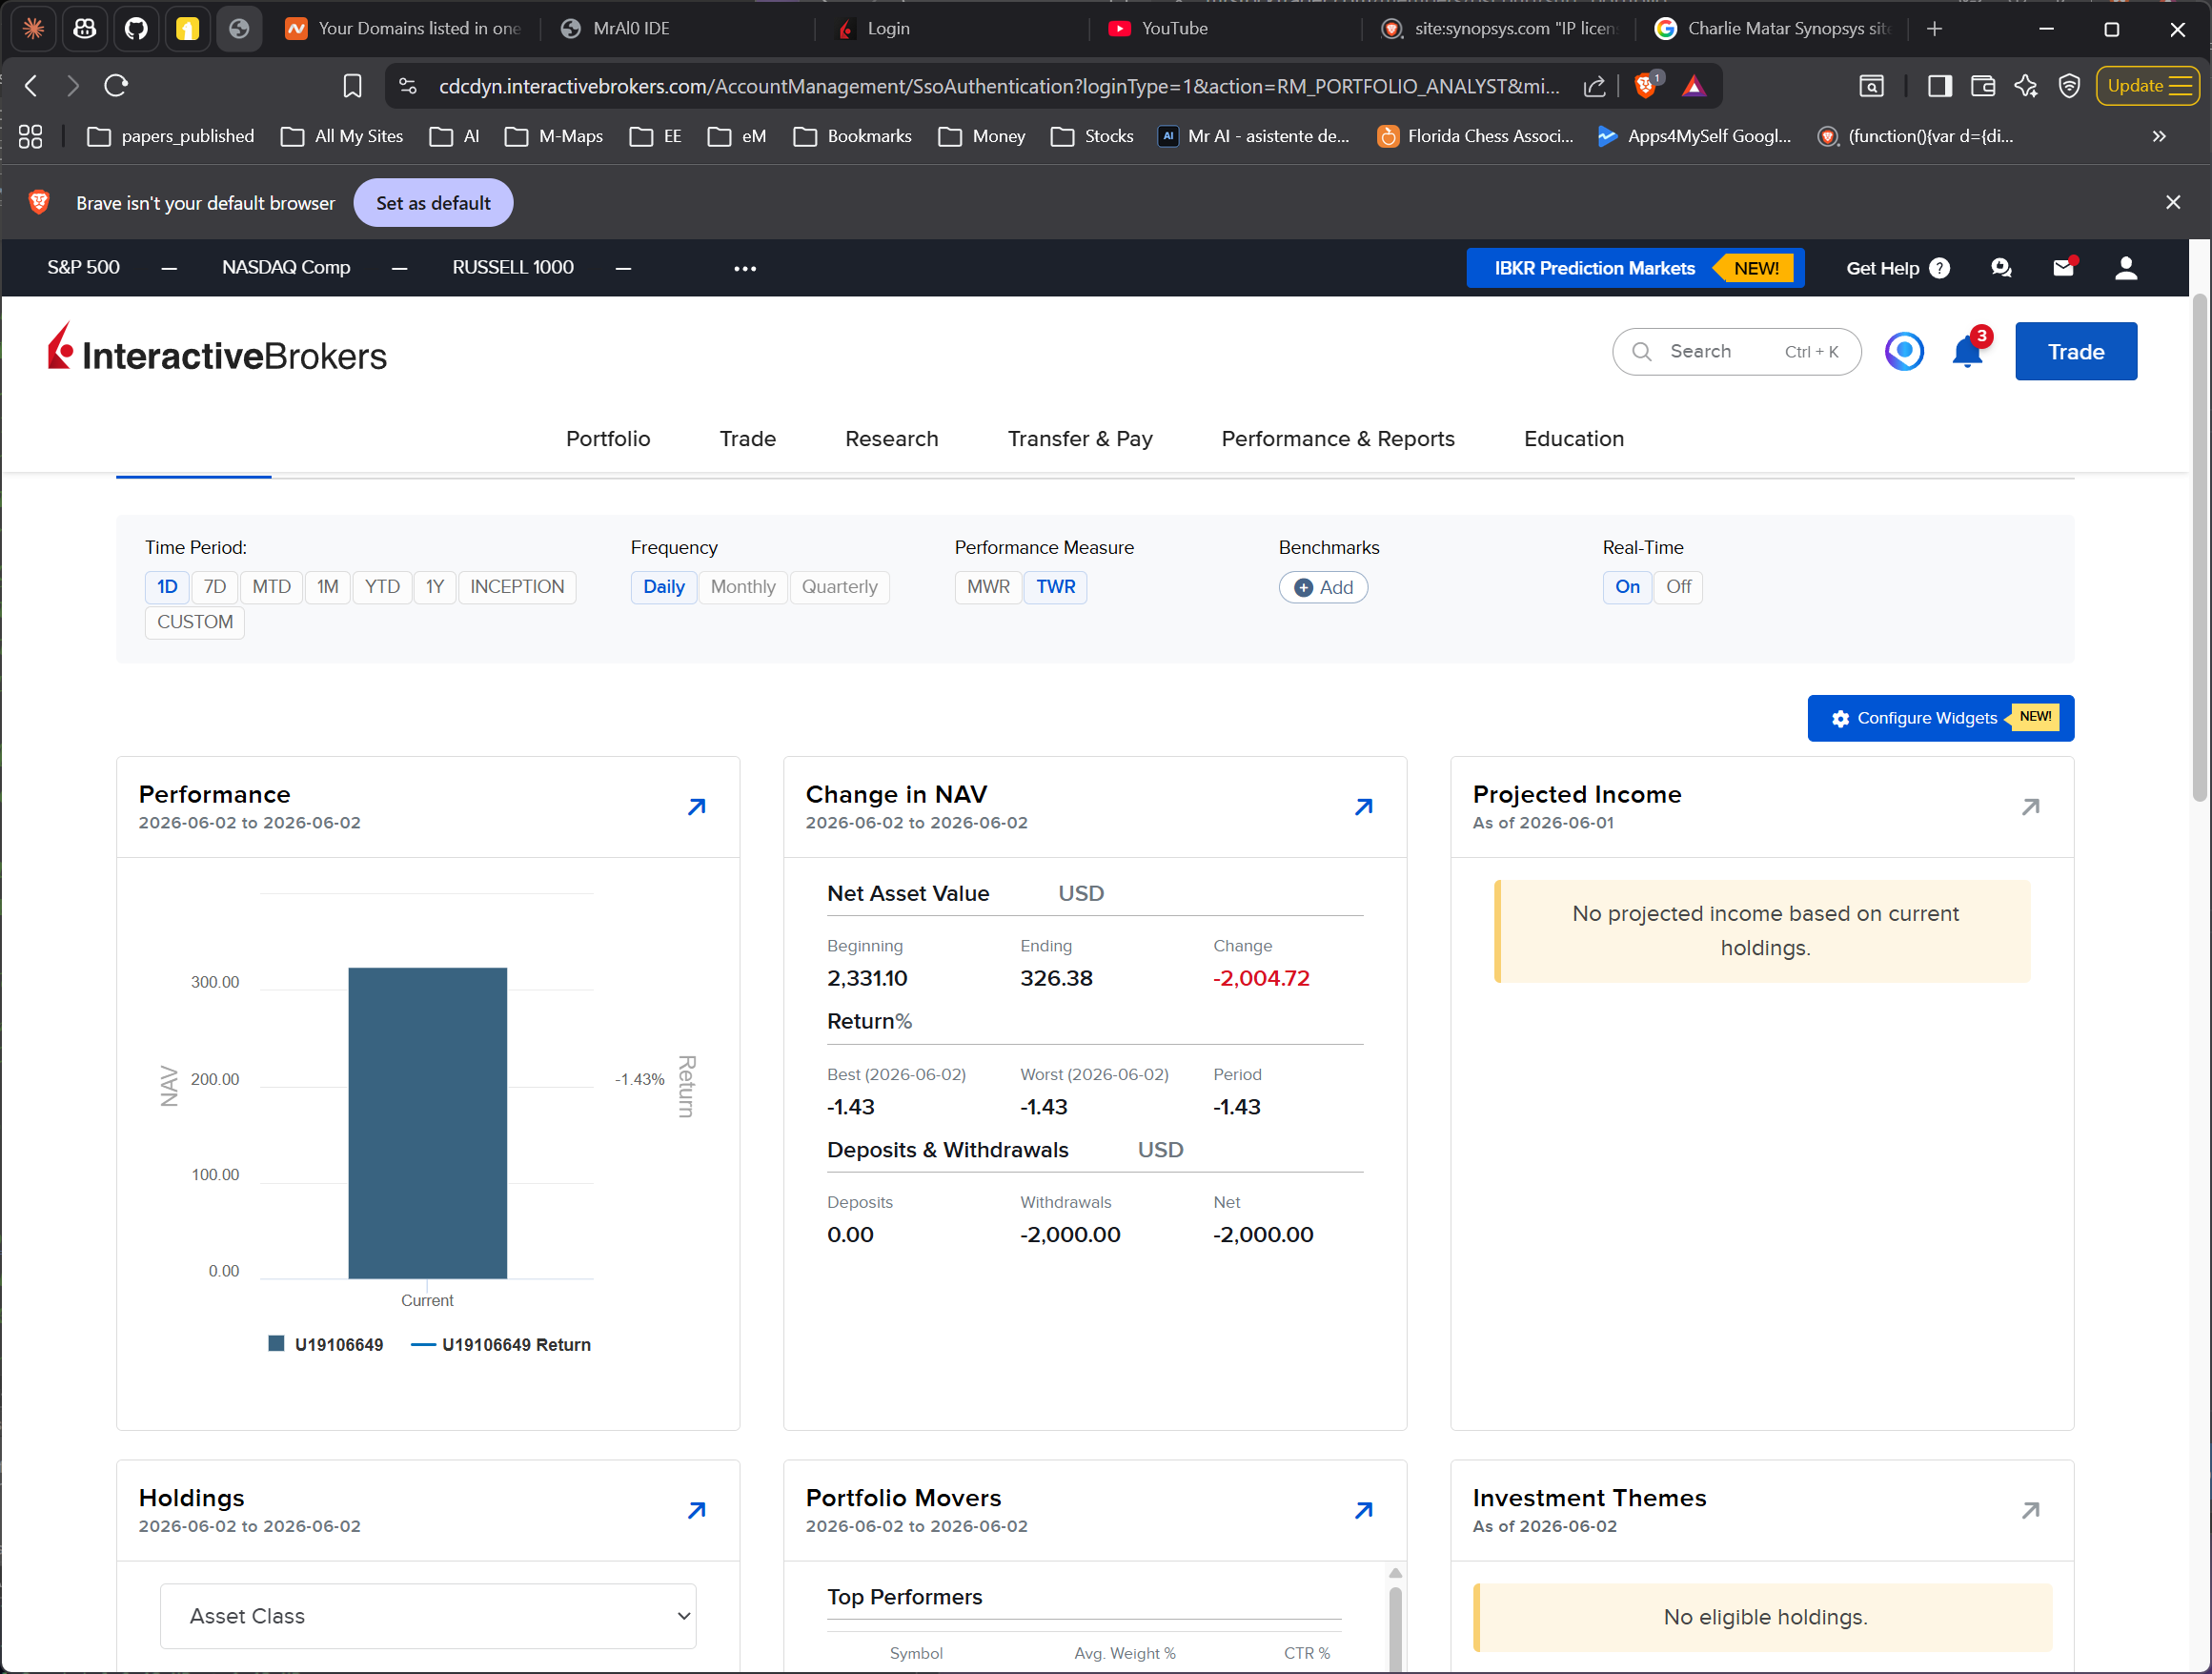The height and width of the screenshot is (1674, 2212).
Task: Click Set as default browser button
Action: pos(433,203)
